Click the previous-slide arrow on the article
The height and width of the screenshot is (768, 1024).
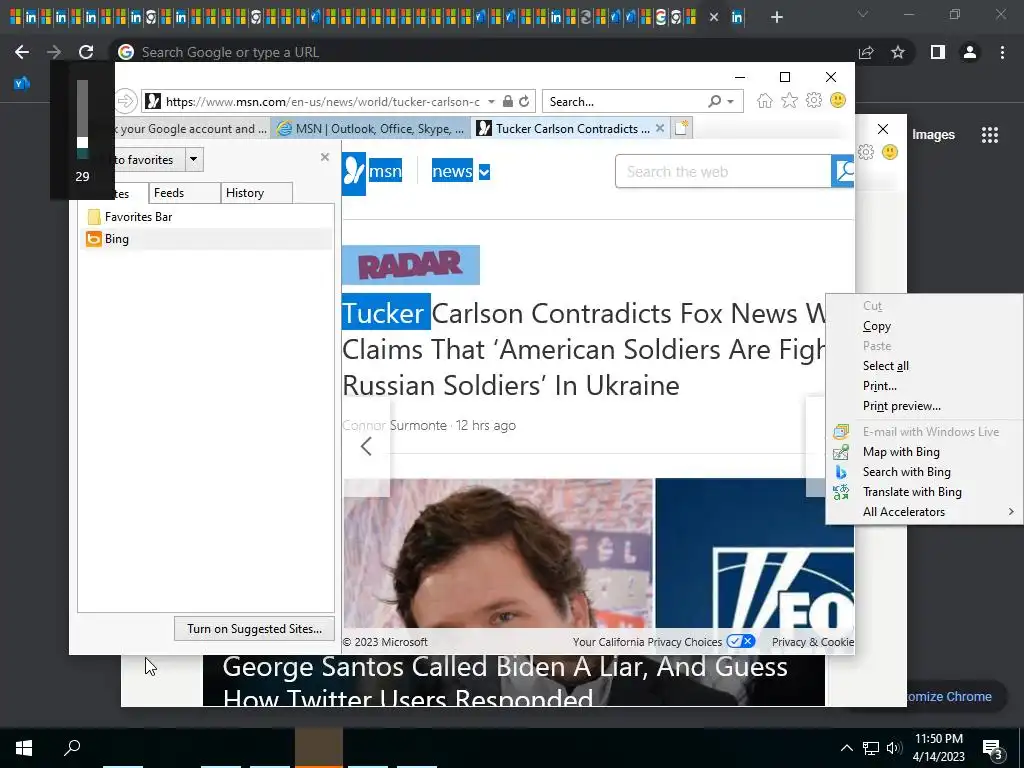(366, 446)
